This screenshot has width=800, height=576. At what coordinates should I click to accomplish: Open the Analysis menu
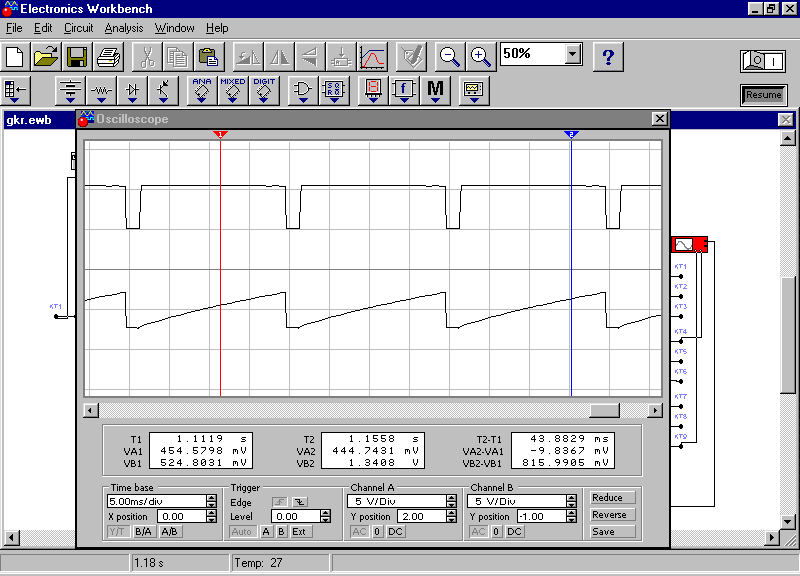124,28
